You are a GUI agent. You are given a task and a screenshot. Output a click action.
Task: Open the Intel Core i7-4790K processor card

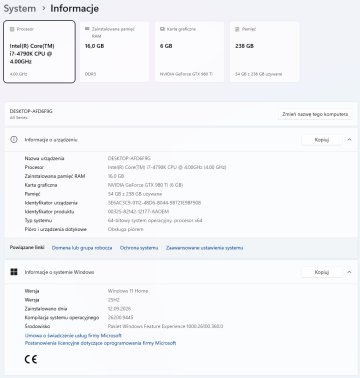(x=39, y=52)
